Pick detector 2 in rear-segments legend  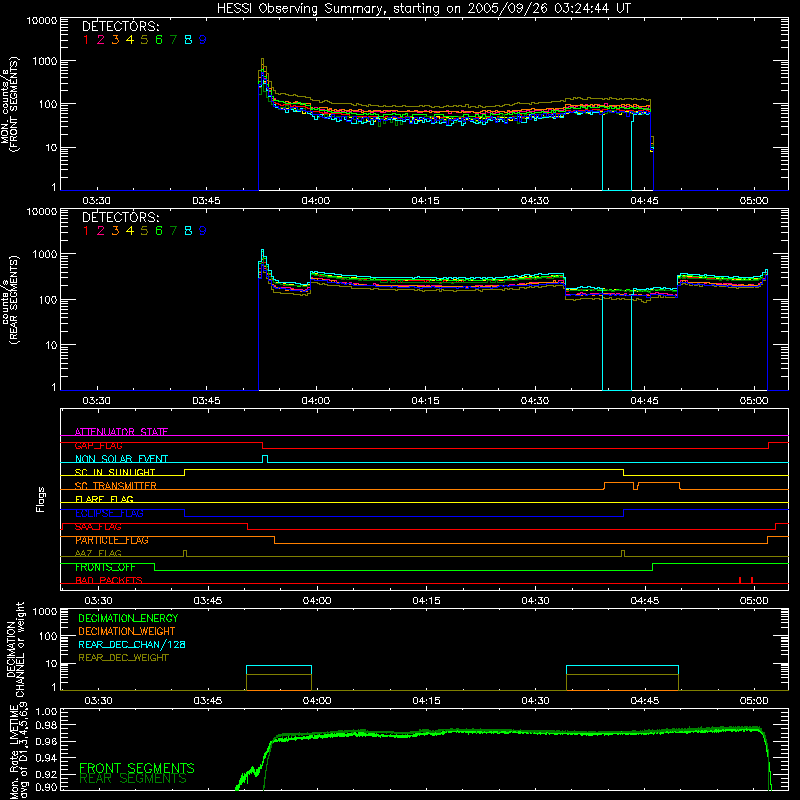coord(101,231)
